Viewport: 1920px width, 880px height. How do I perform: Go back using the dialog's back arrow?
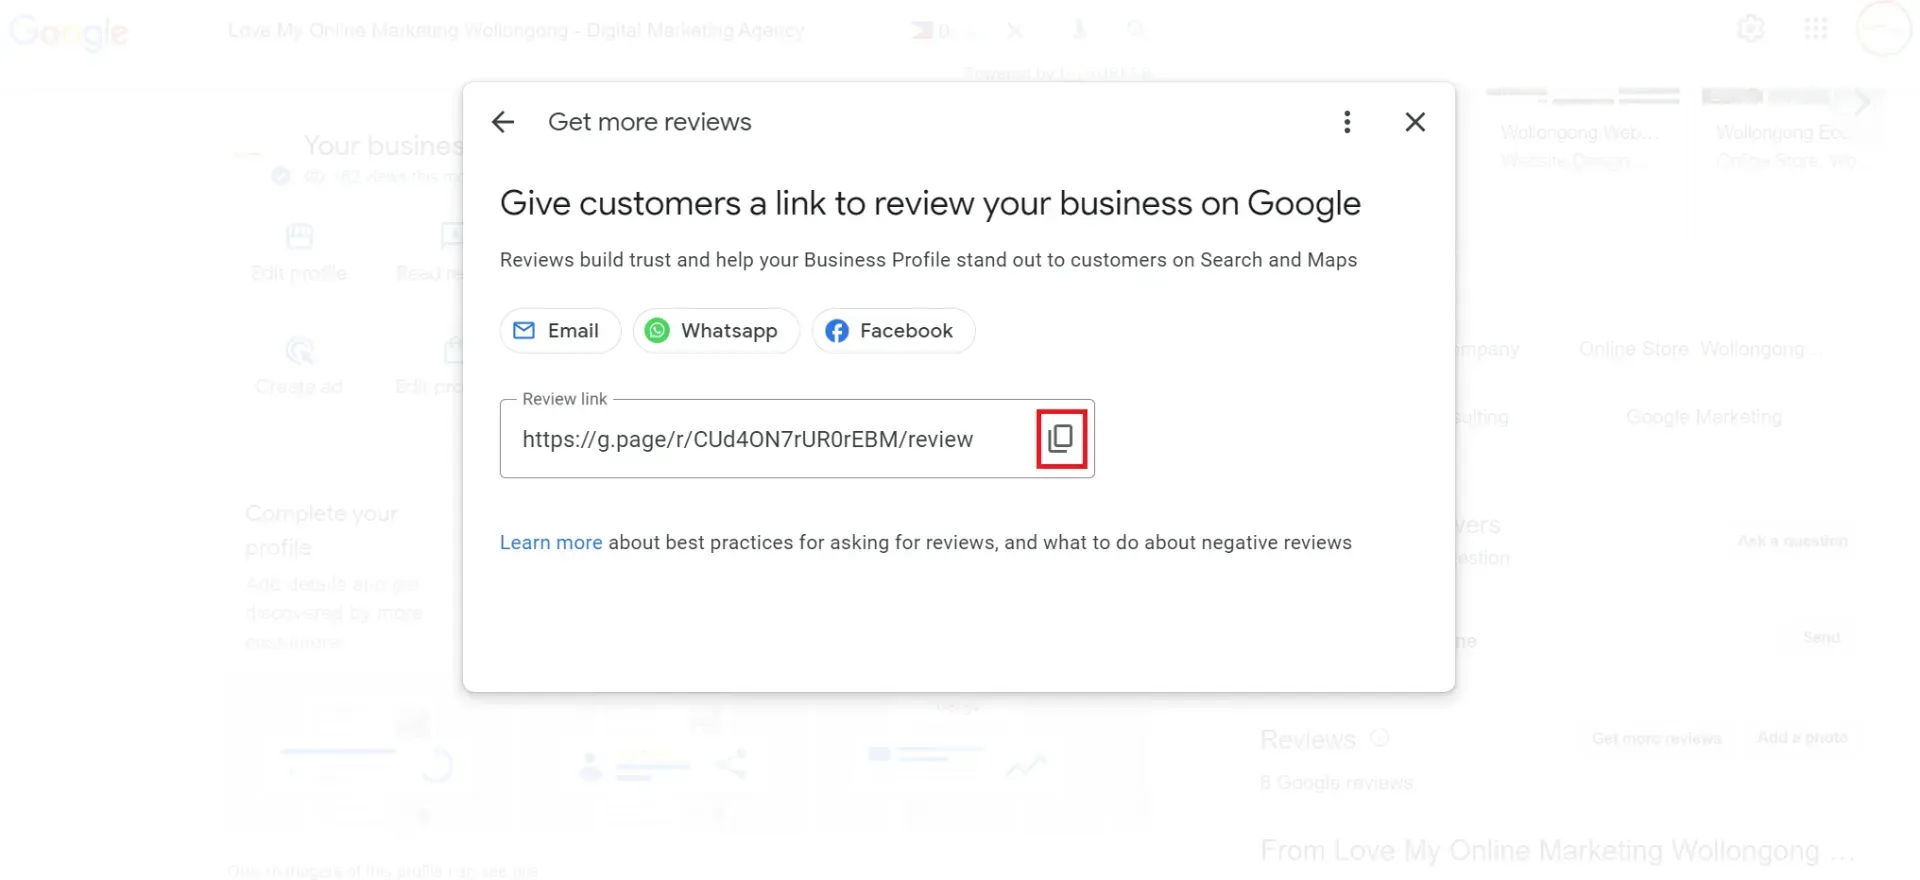point(503,122)
